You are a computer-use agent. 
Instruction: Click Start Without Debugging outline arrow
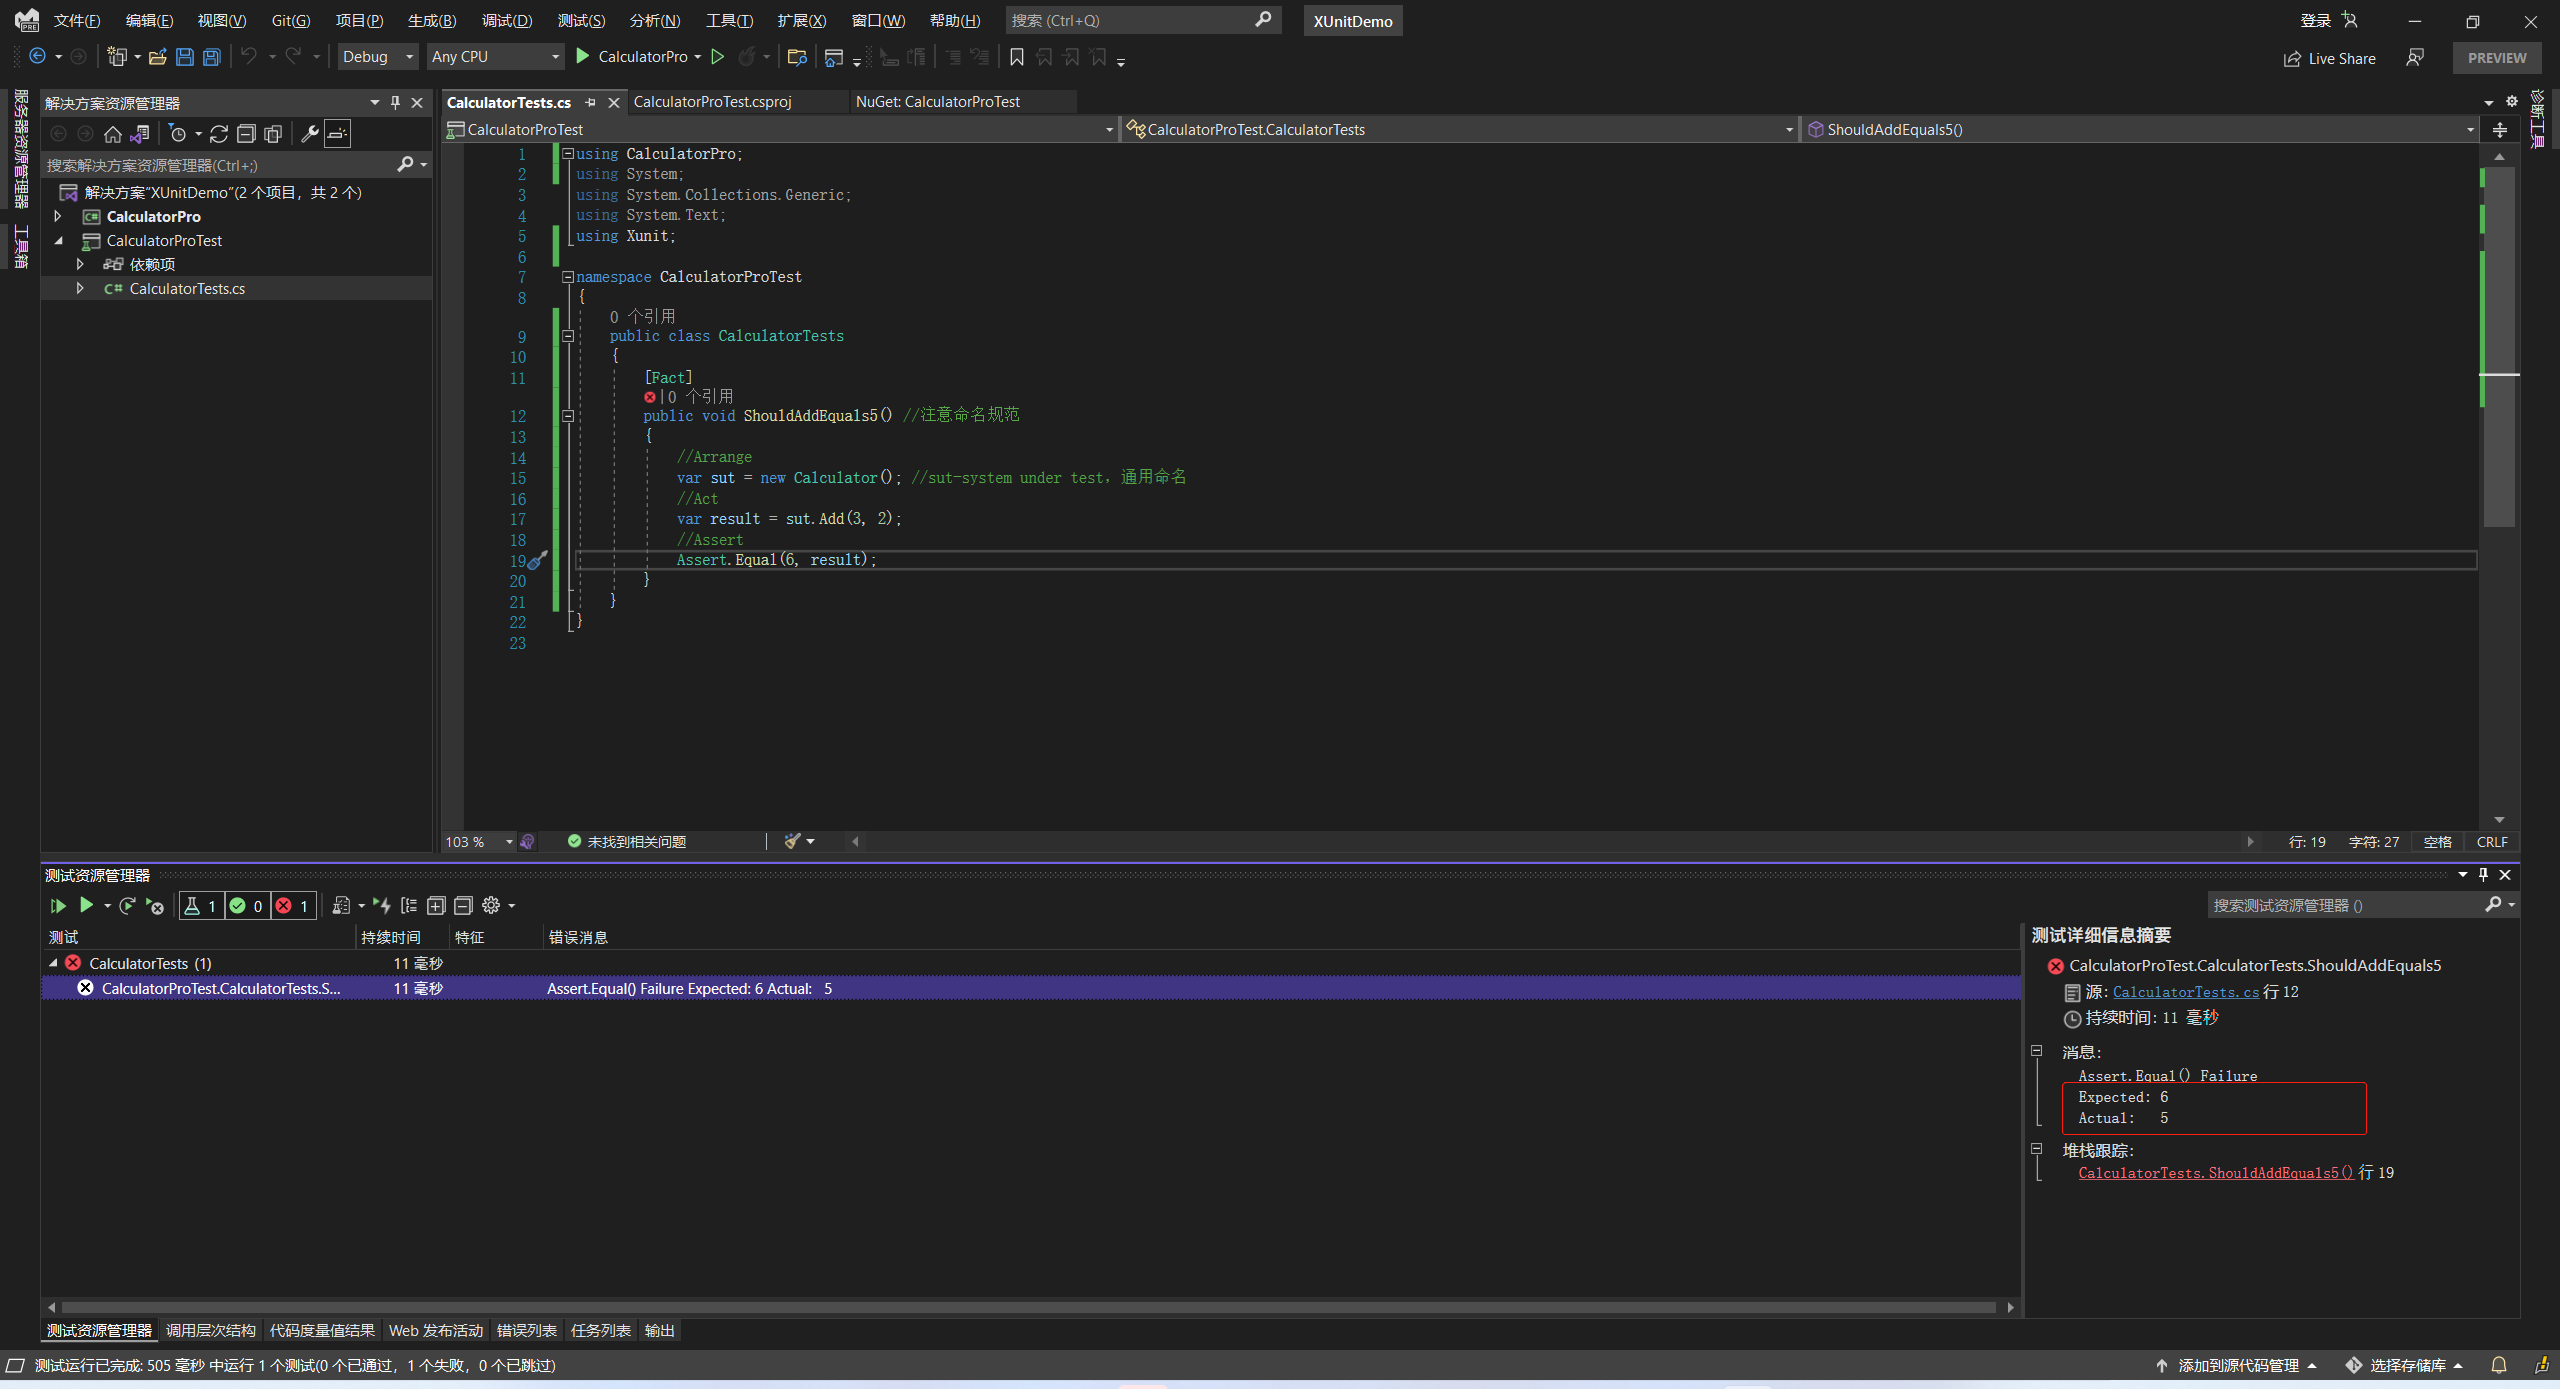coord(717,57)
